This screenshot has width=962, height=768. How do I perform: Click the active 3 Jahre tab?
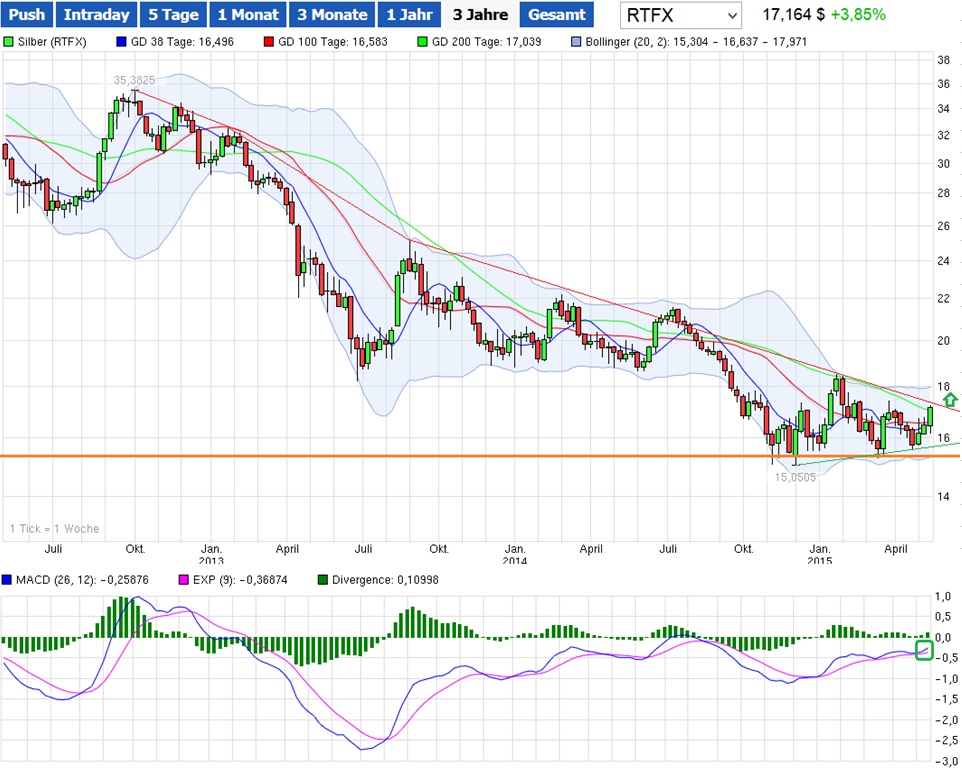coord(480,15)
